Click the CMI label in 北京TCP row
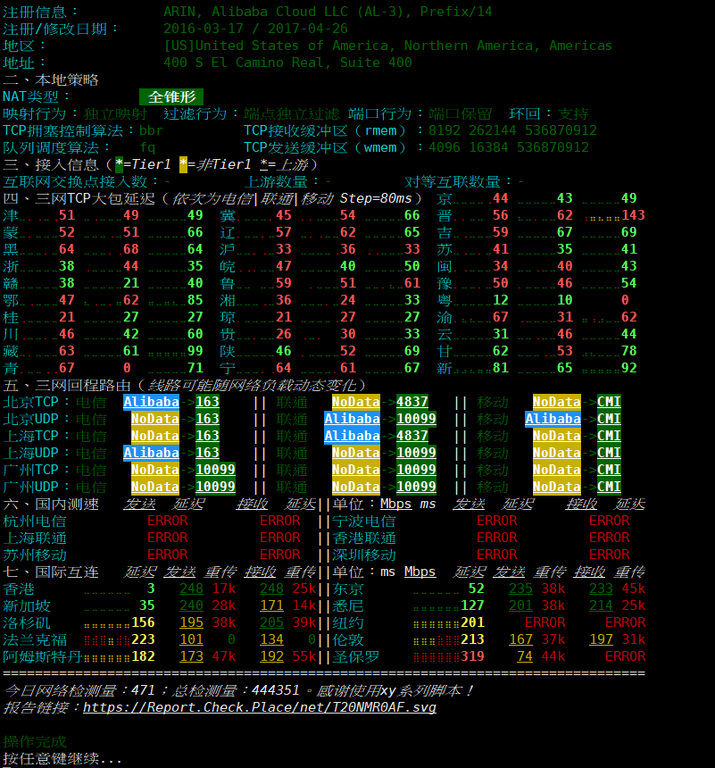This screenshot has width=715, height=768. tap(608, 402)
